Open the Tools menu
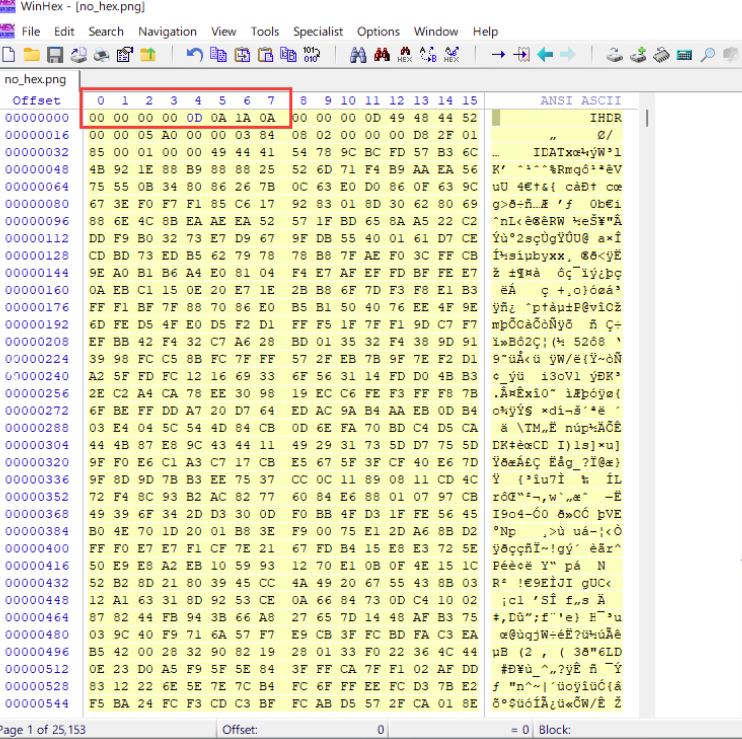 tap(265, 31)
